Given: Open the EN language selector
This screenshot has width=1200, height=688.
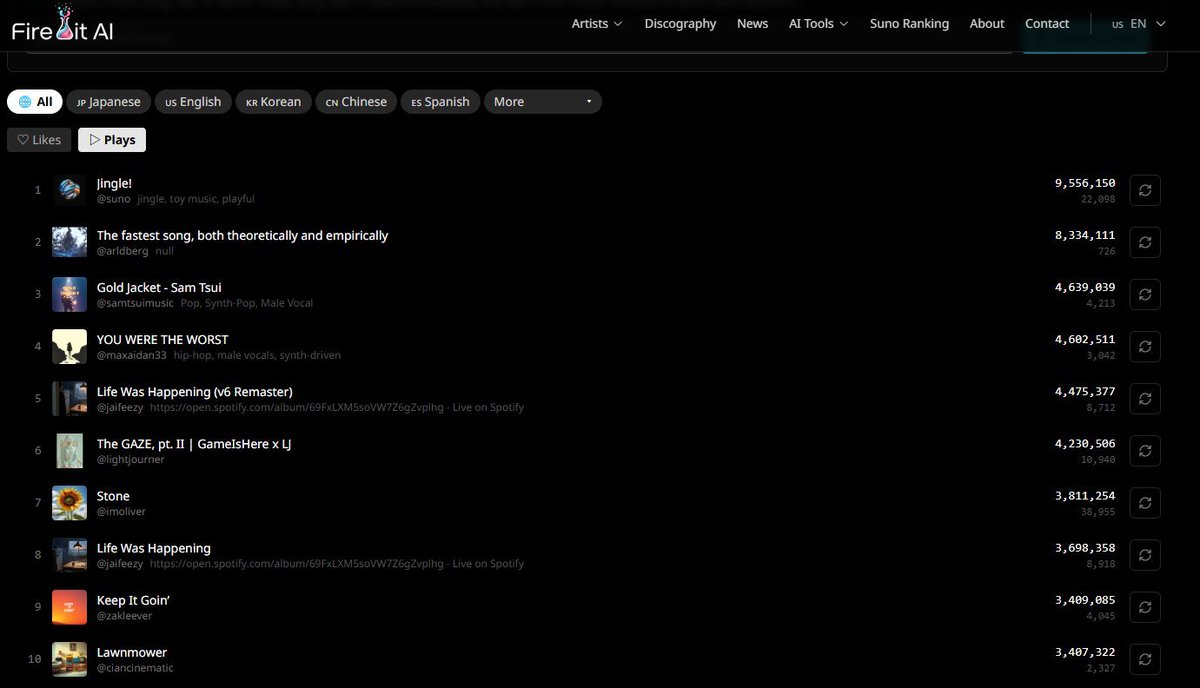Looking at the screenshot, I should tap(1139, 24).
